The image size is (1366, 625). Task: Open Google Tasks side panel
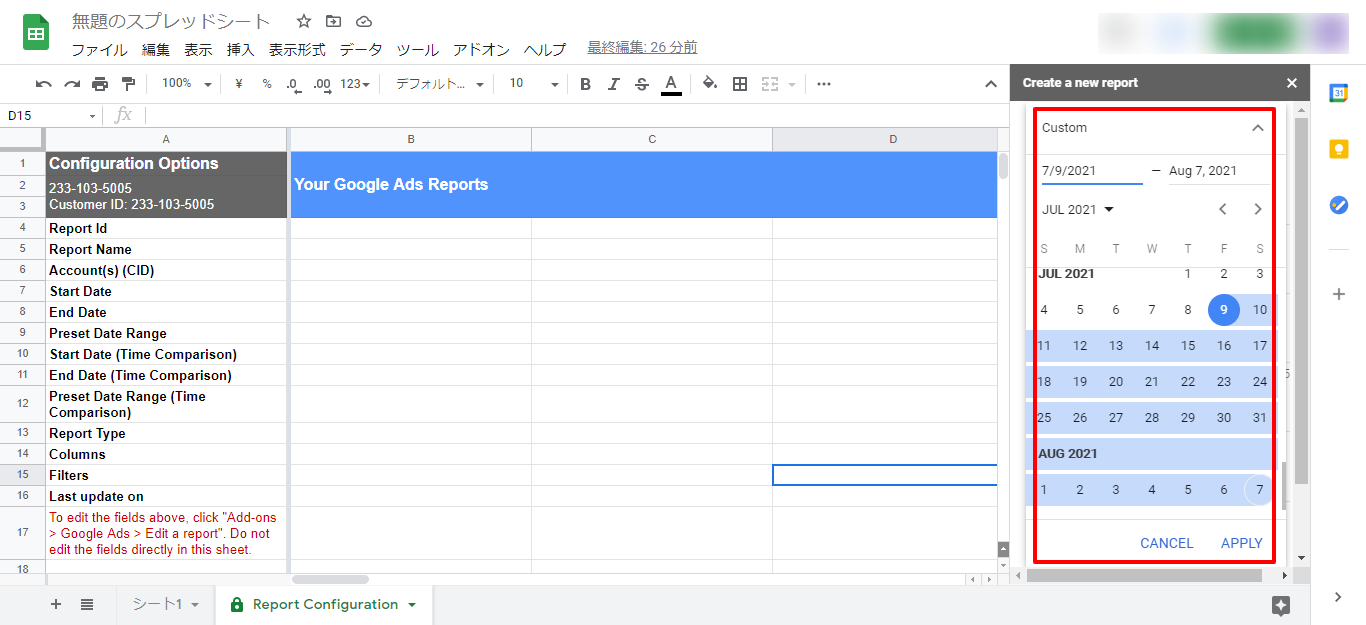pyautogui.click(x=1339, y=204)
